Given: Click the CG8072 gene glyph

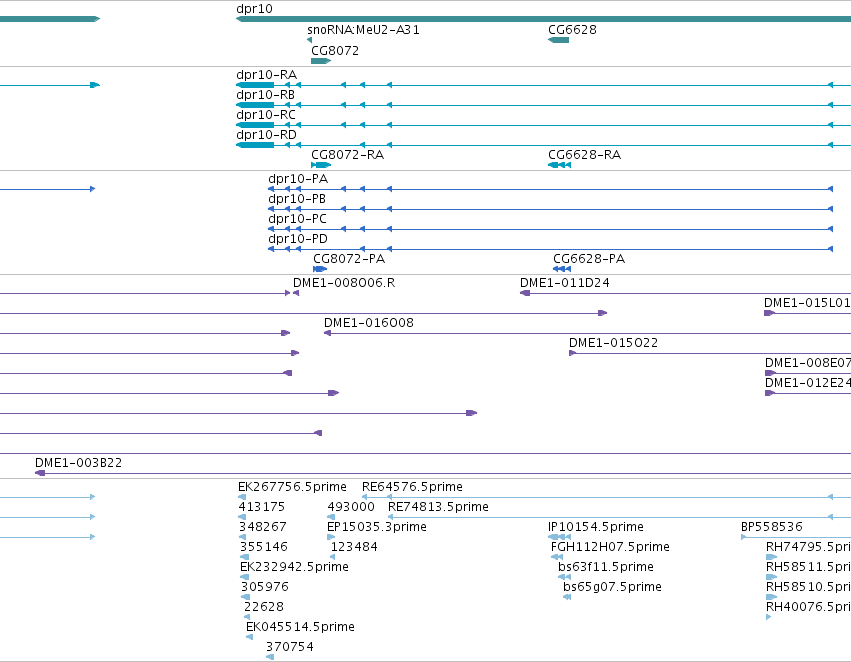Looking at the screenshot, I should click(x=321, y=61).
